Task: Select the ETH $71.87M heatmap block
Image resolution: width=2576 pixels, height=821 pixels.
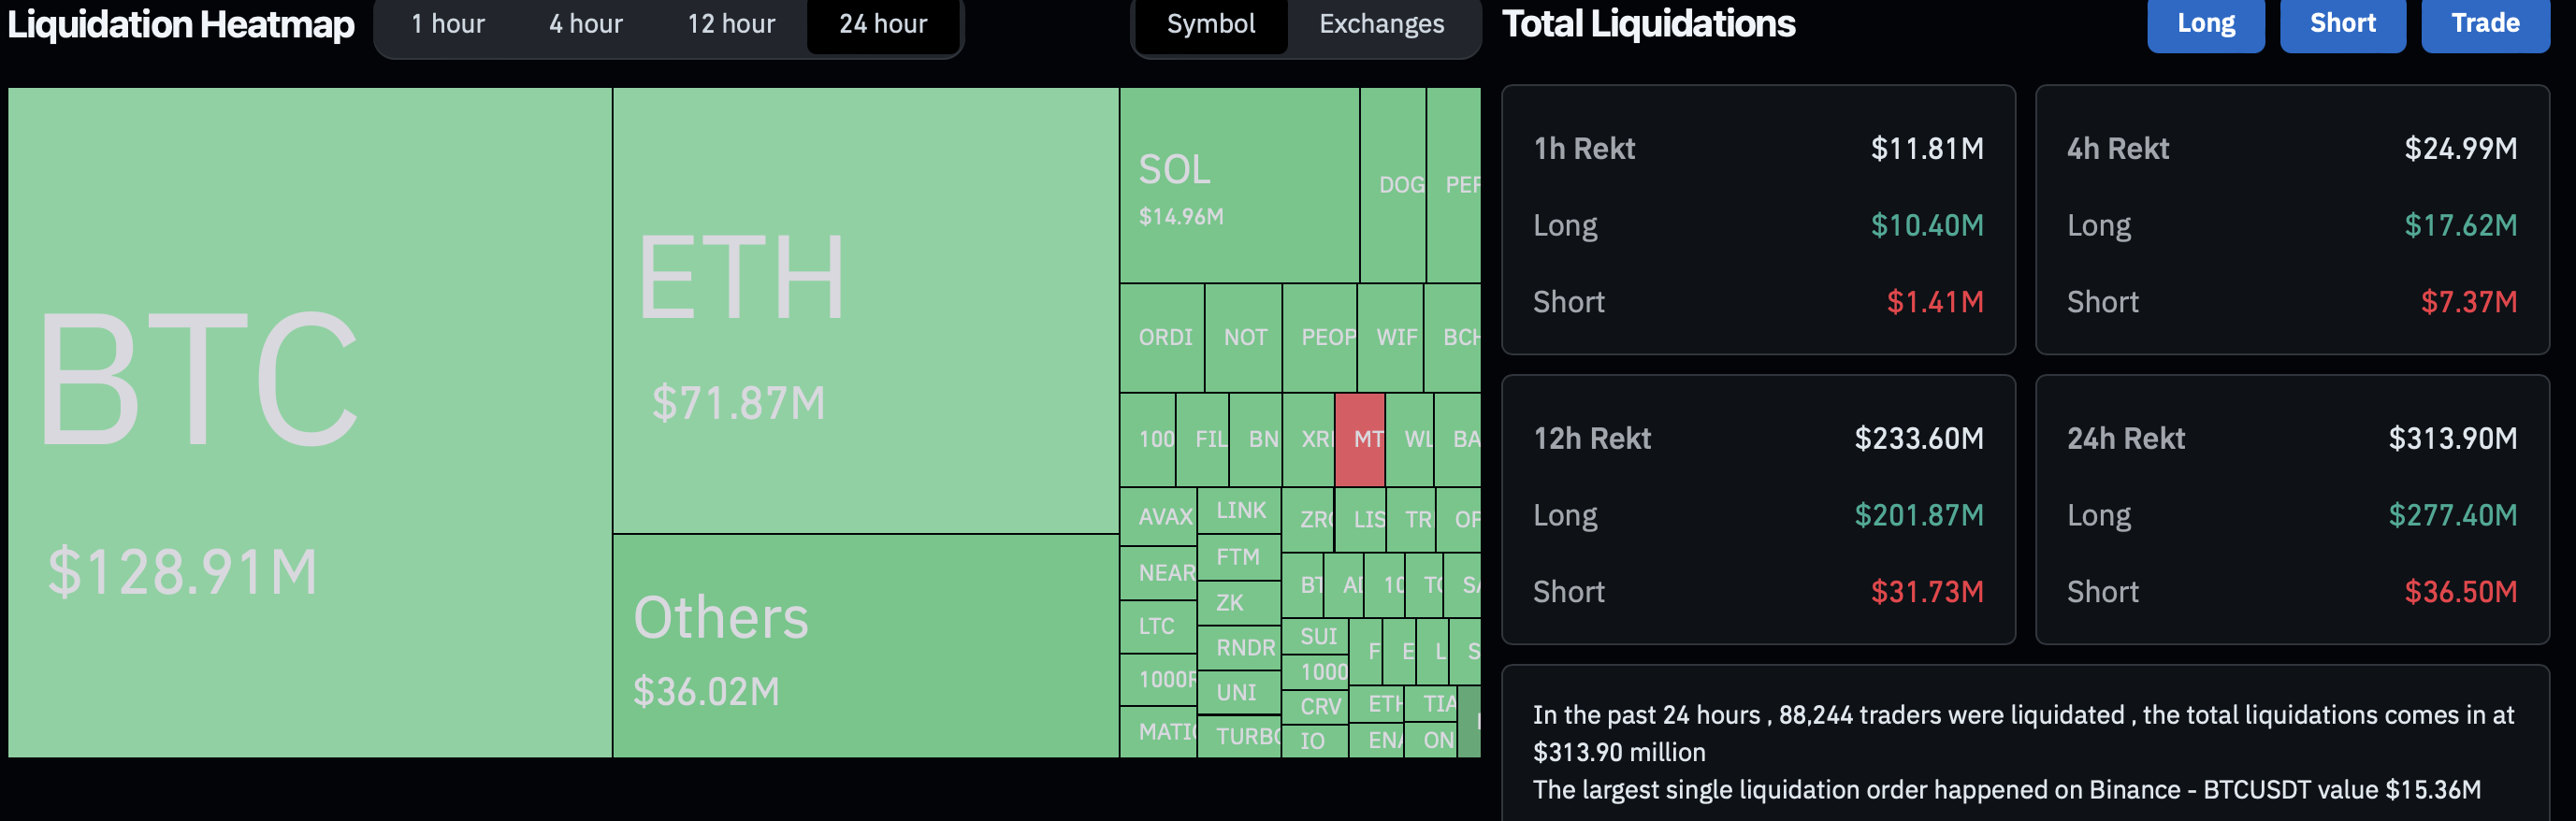Action: (x=865, y=310)
